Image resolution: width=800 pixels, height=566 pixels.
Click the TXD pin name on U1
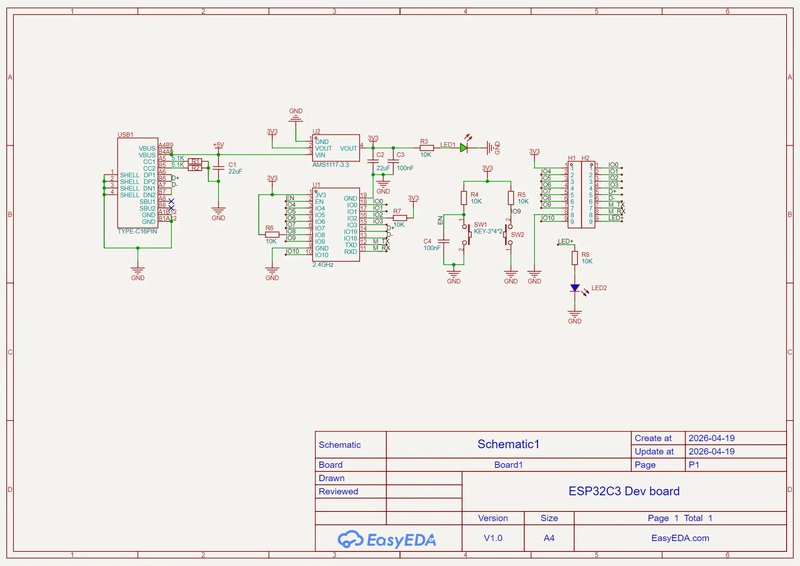tap(351, 245)
